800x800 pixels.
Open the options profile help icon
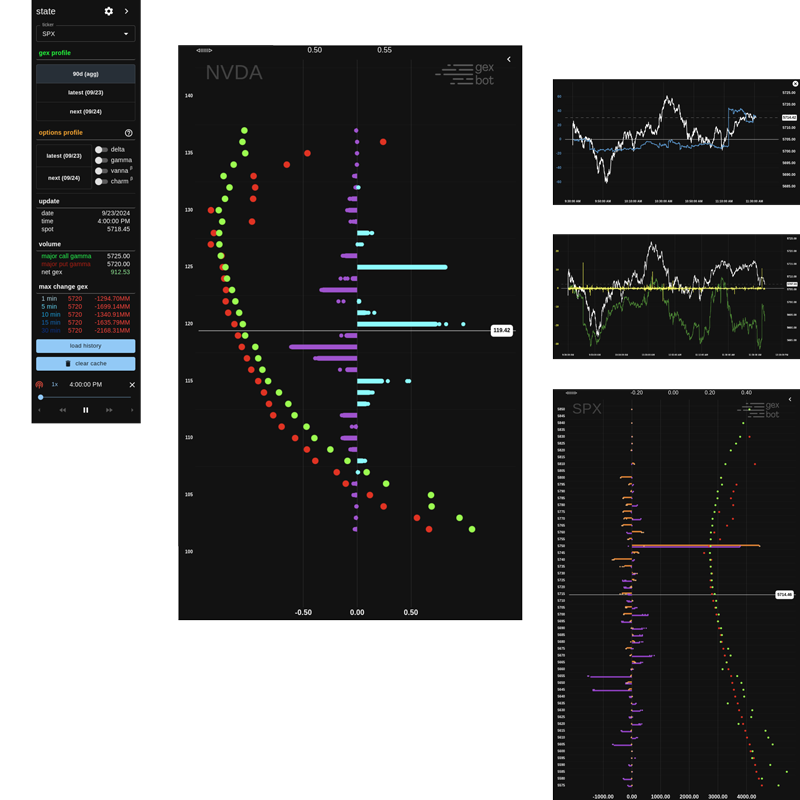pyautogui.click(x=129, y=133)
